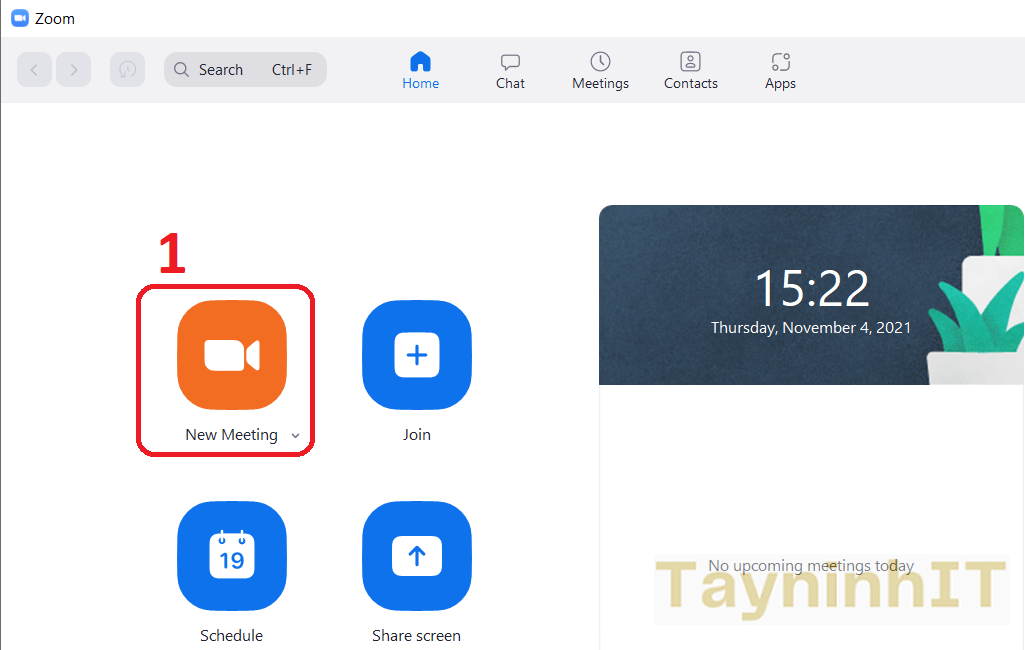Switch to the Meetings tab
1025x650 pixels.
point(600,71)
